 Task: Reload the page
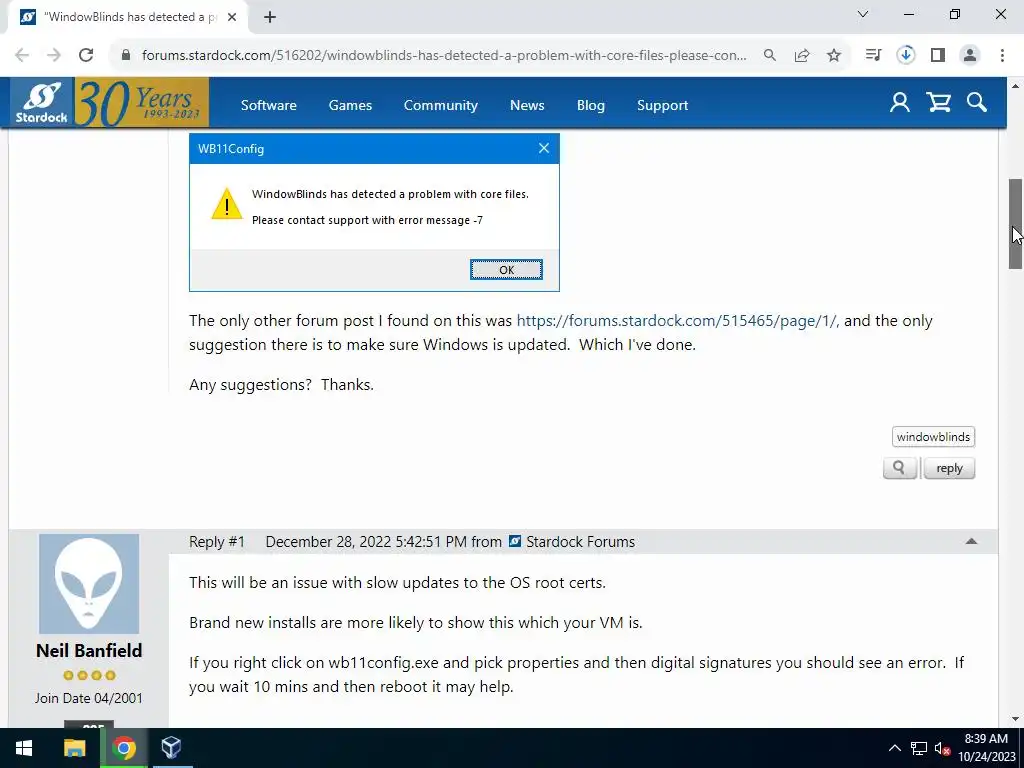(86, 56)
